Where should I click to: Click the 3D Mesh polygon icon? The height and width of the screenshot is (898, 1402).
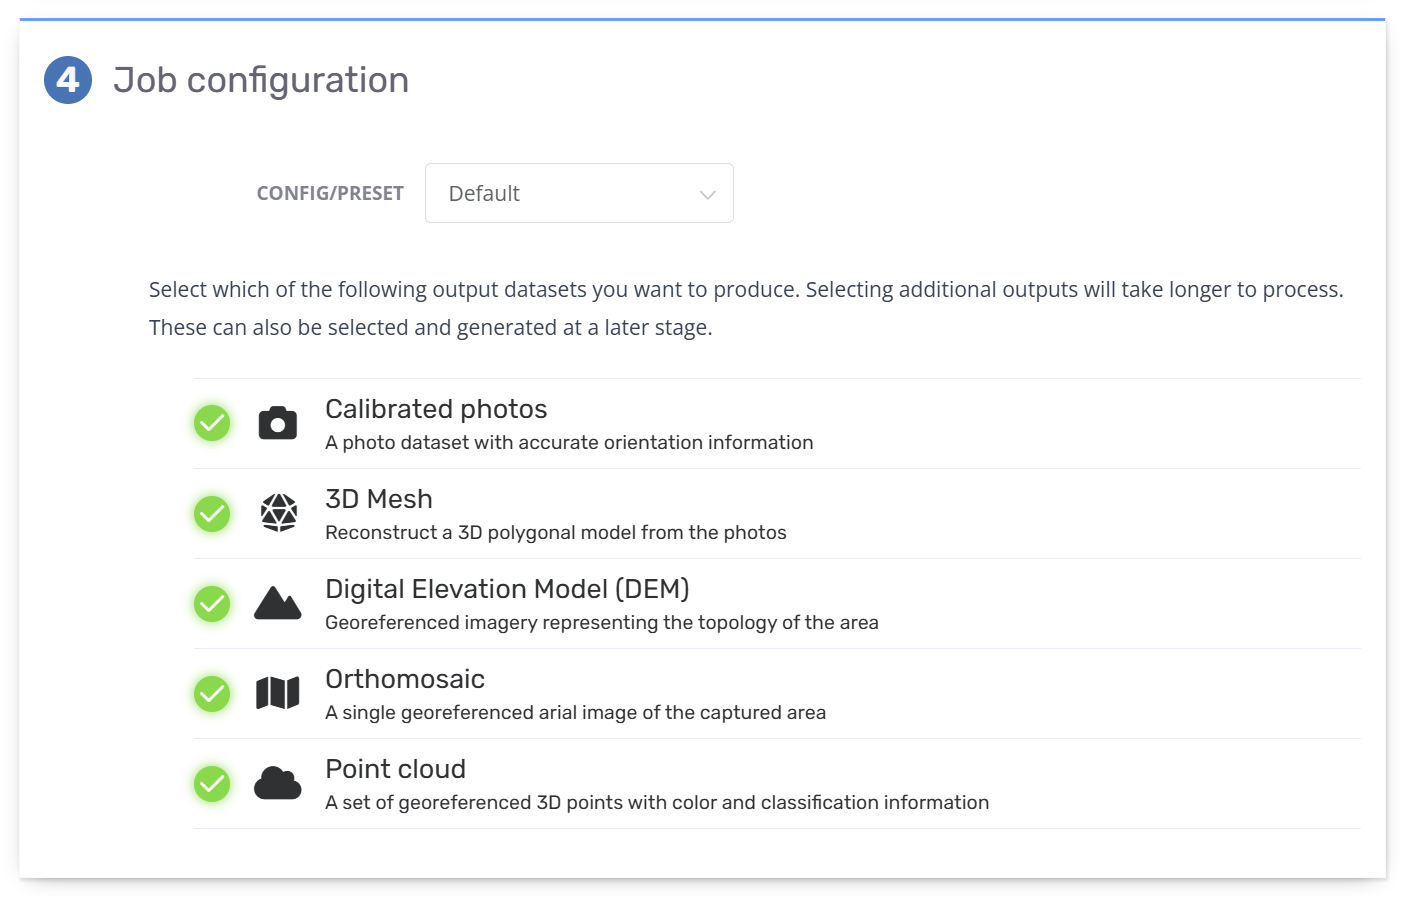tap(279, 513)
